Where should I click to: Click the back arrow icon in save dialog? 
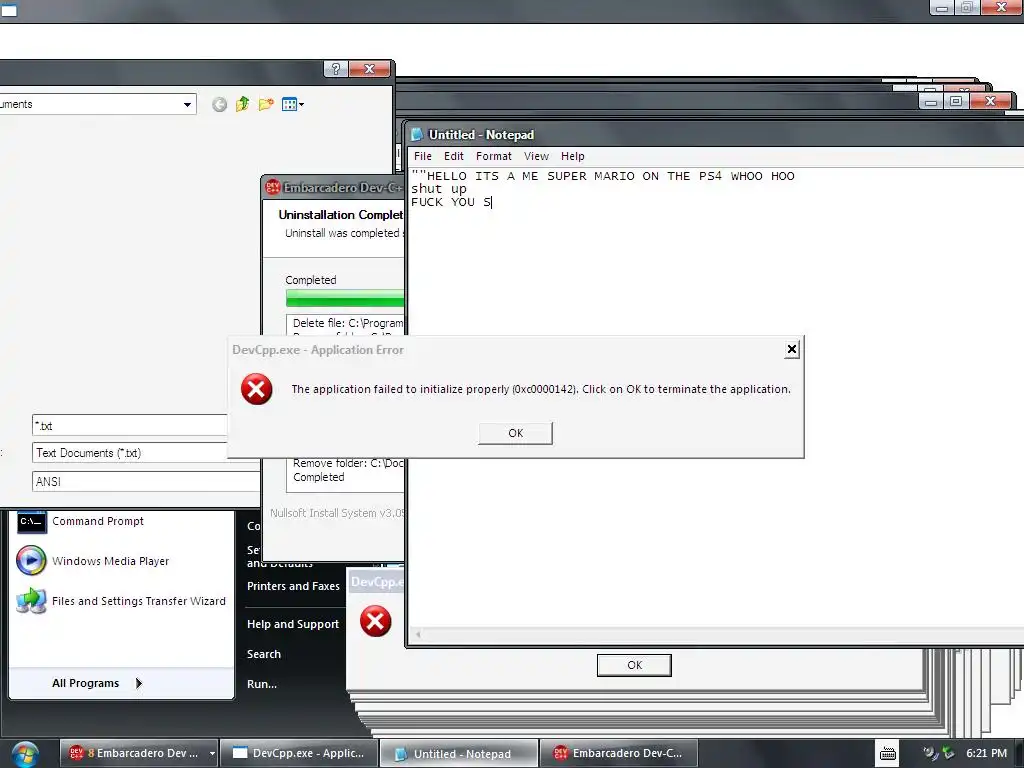tap(219, 104)
